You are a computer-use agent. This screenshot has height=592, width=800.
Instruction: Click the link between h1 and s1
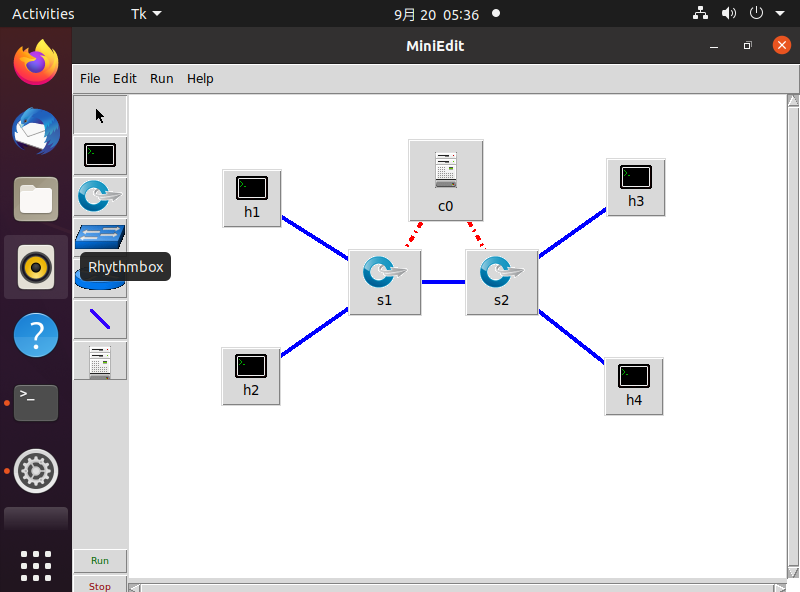pyautogui.click(x=315, y=238)
